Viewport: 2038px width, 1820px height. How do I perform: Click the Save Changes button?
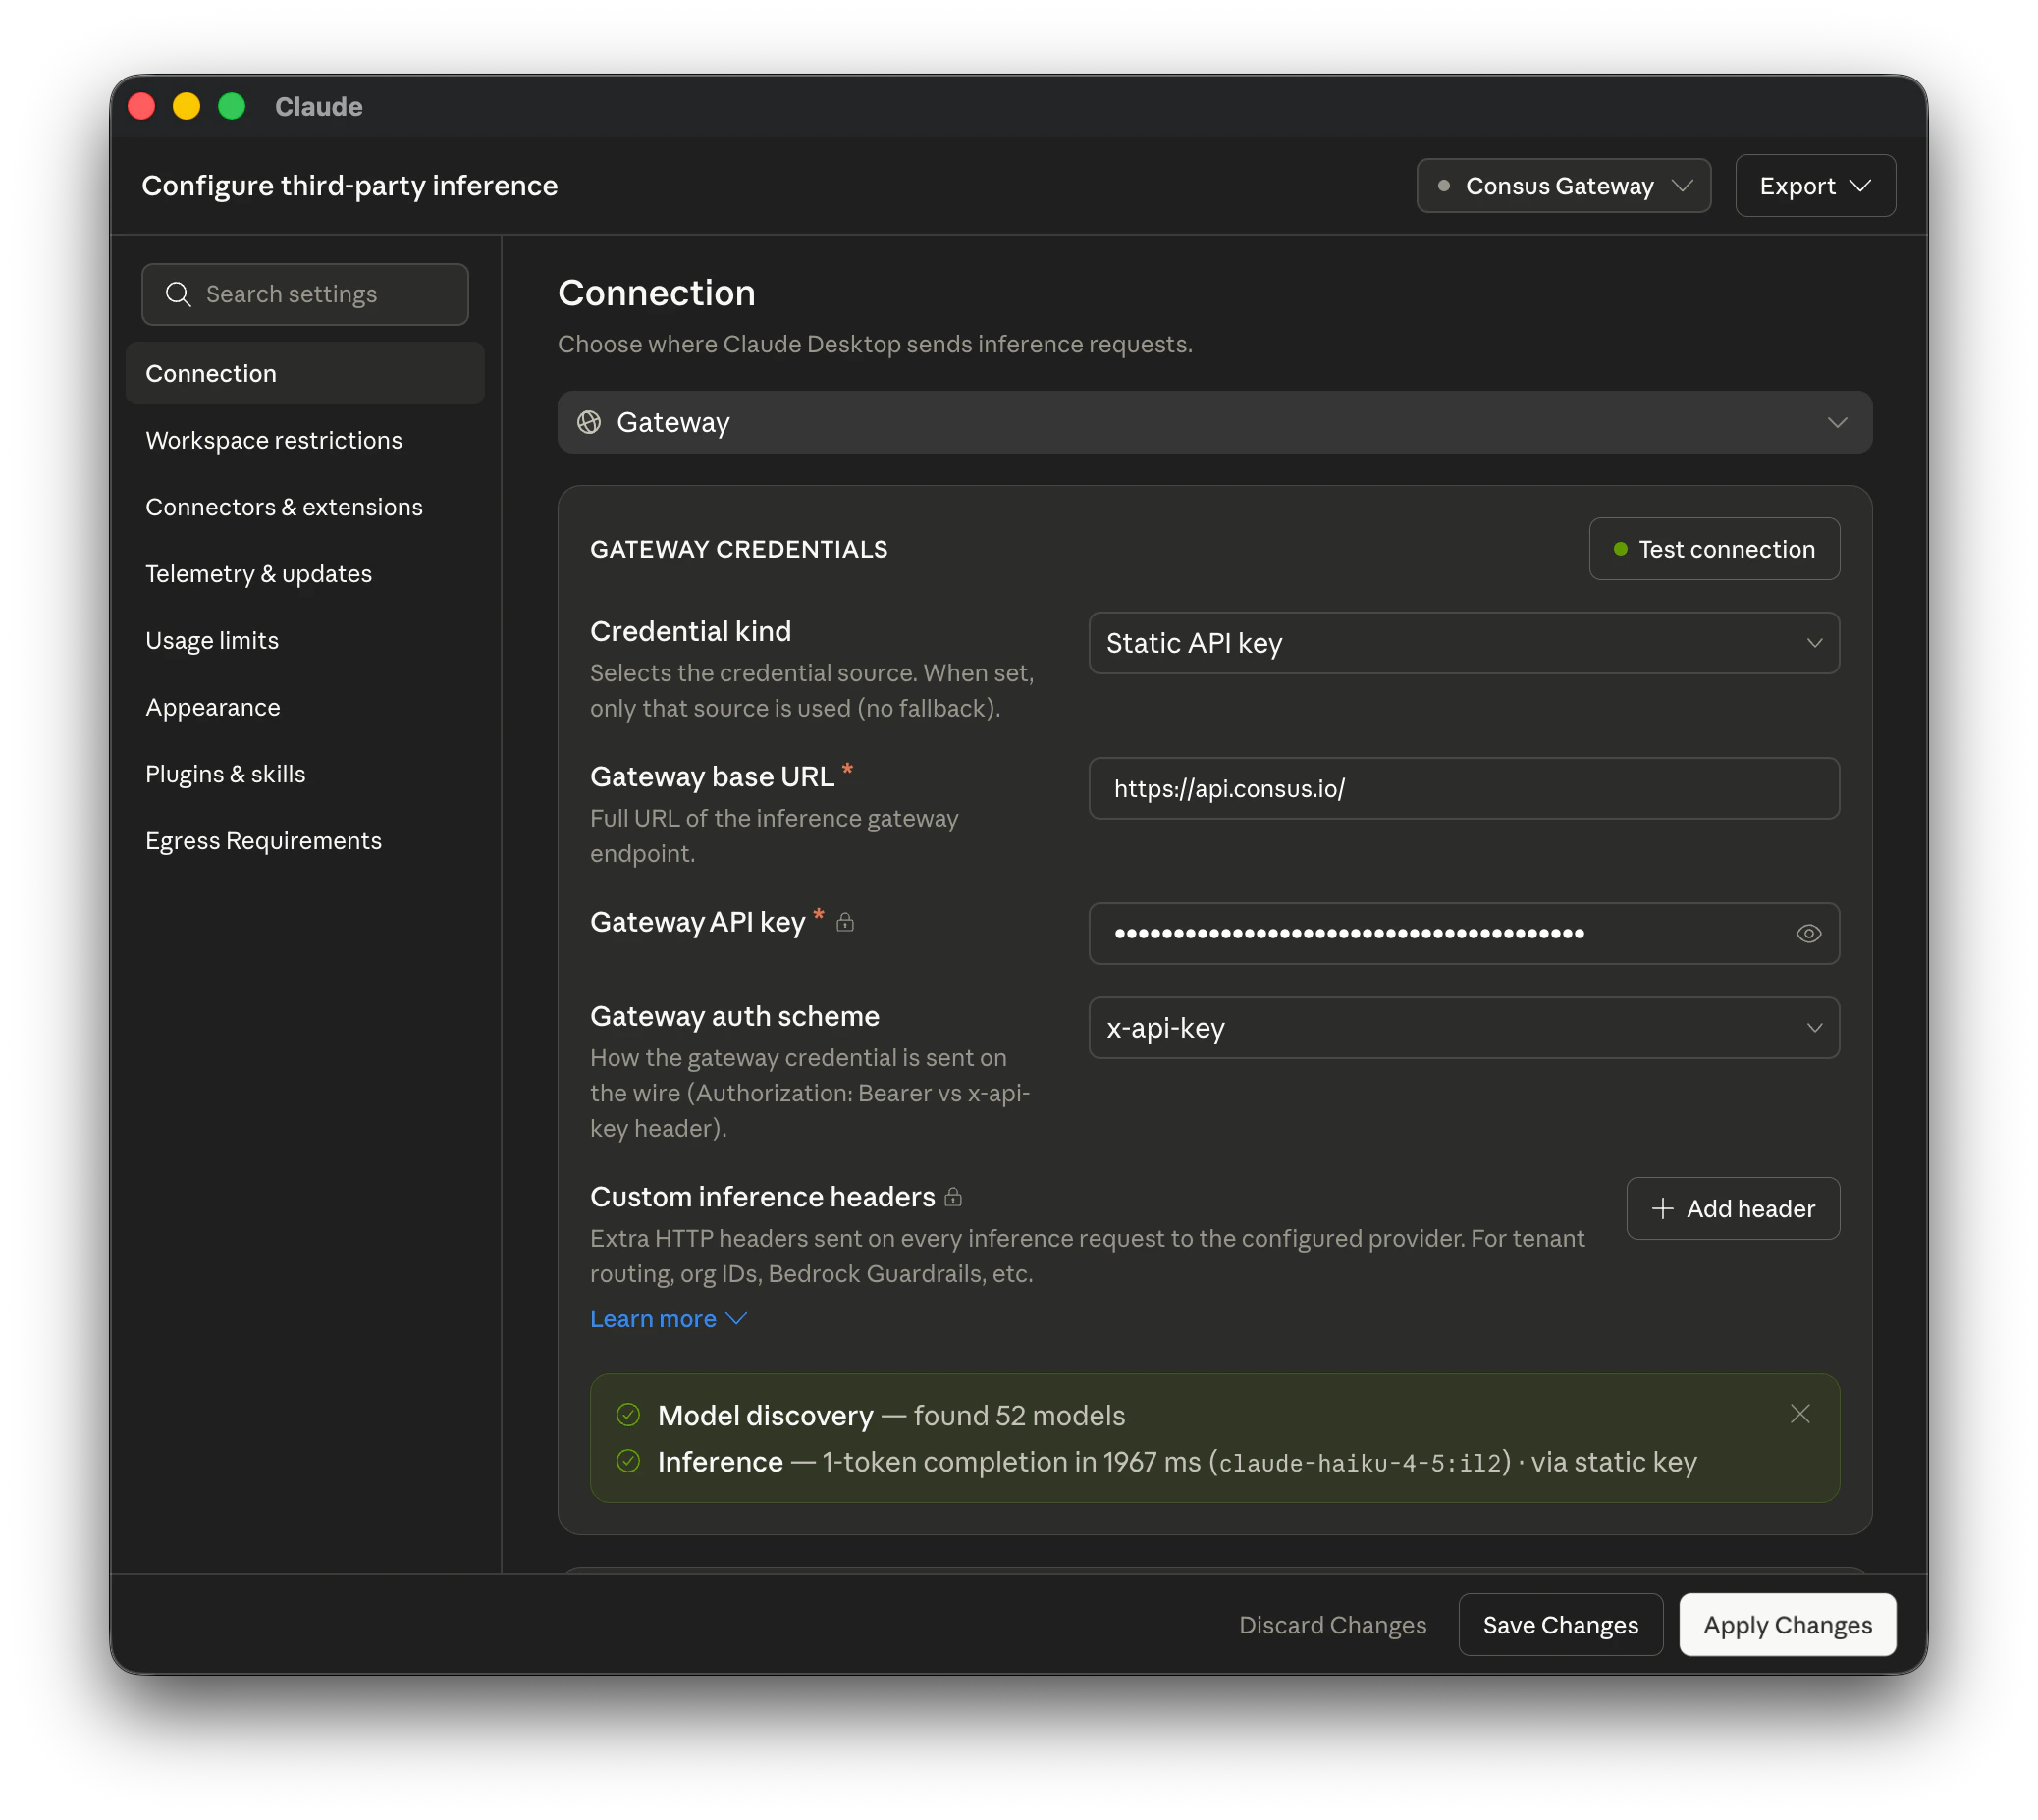point(1560,1625)
